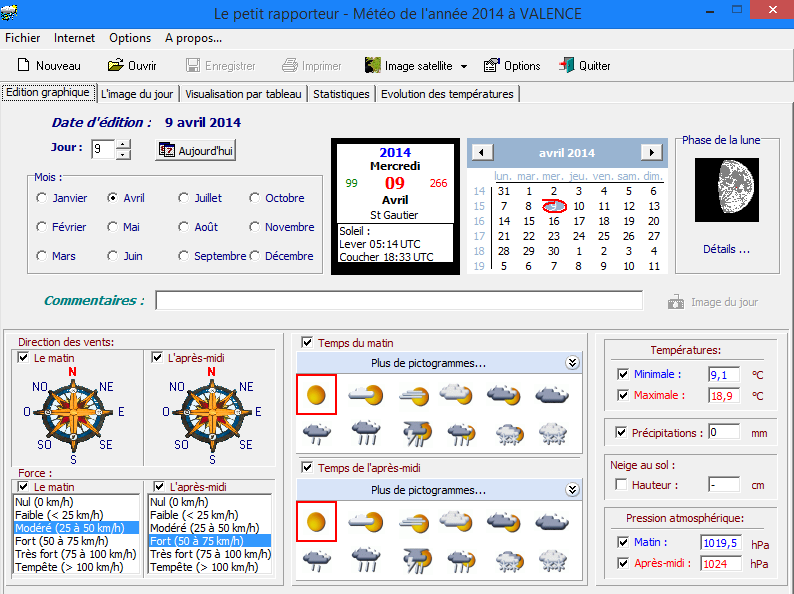
Task: Toggle the Précipitations checkbox
Action: point(621,432)
